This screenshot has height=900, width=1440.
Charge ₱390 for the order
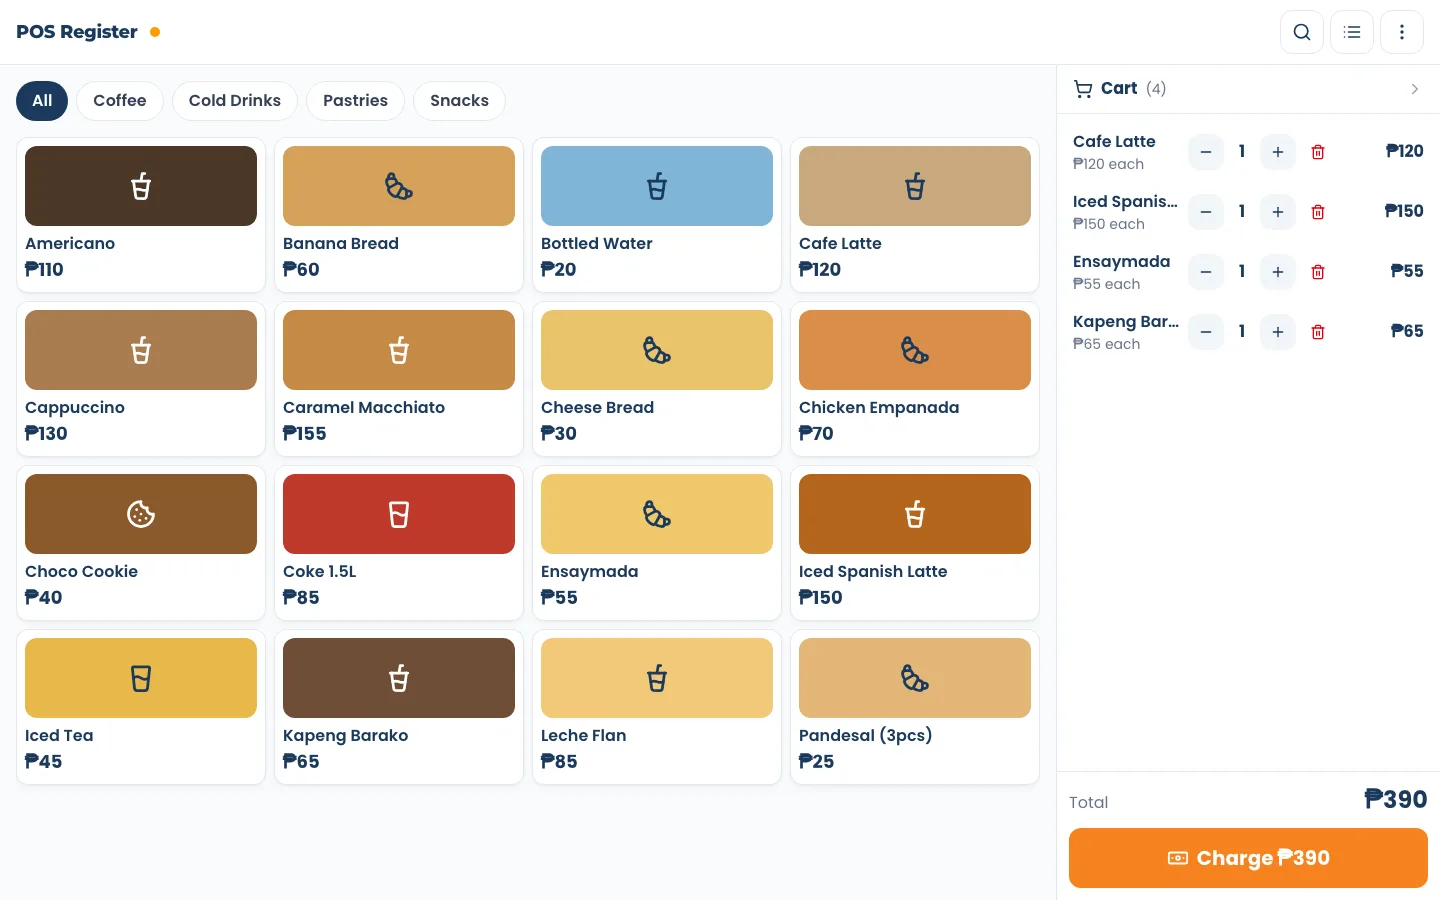coord(1248,858)
